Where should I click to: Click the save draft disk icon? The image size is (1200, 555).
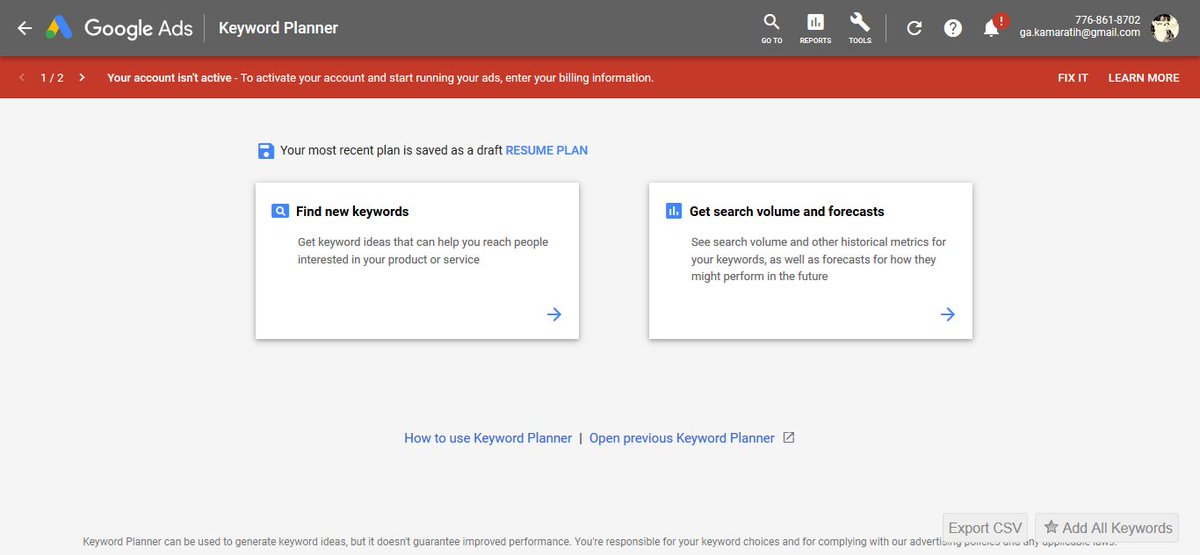[x=266, y=151]
